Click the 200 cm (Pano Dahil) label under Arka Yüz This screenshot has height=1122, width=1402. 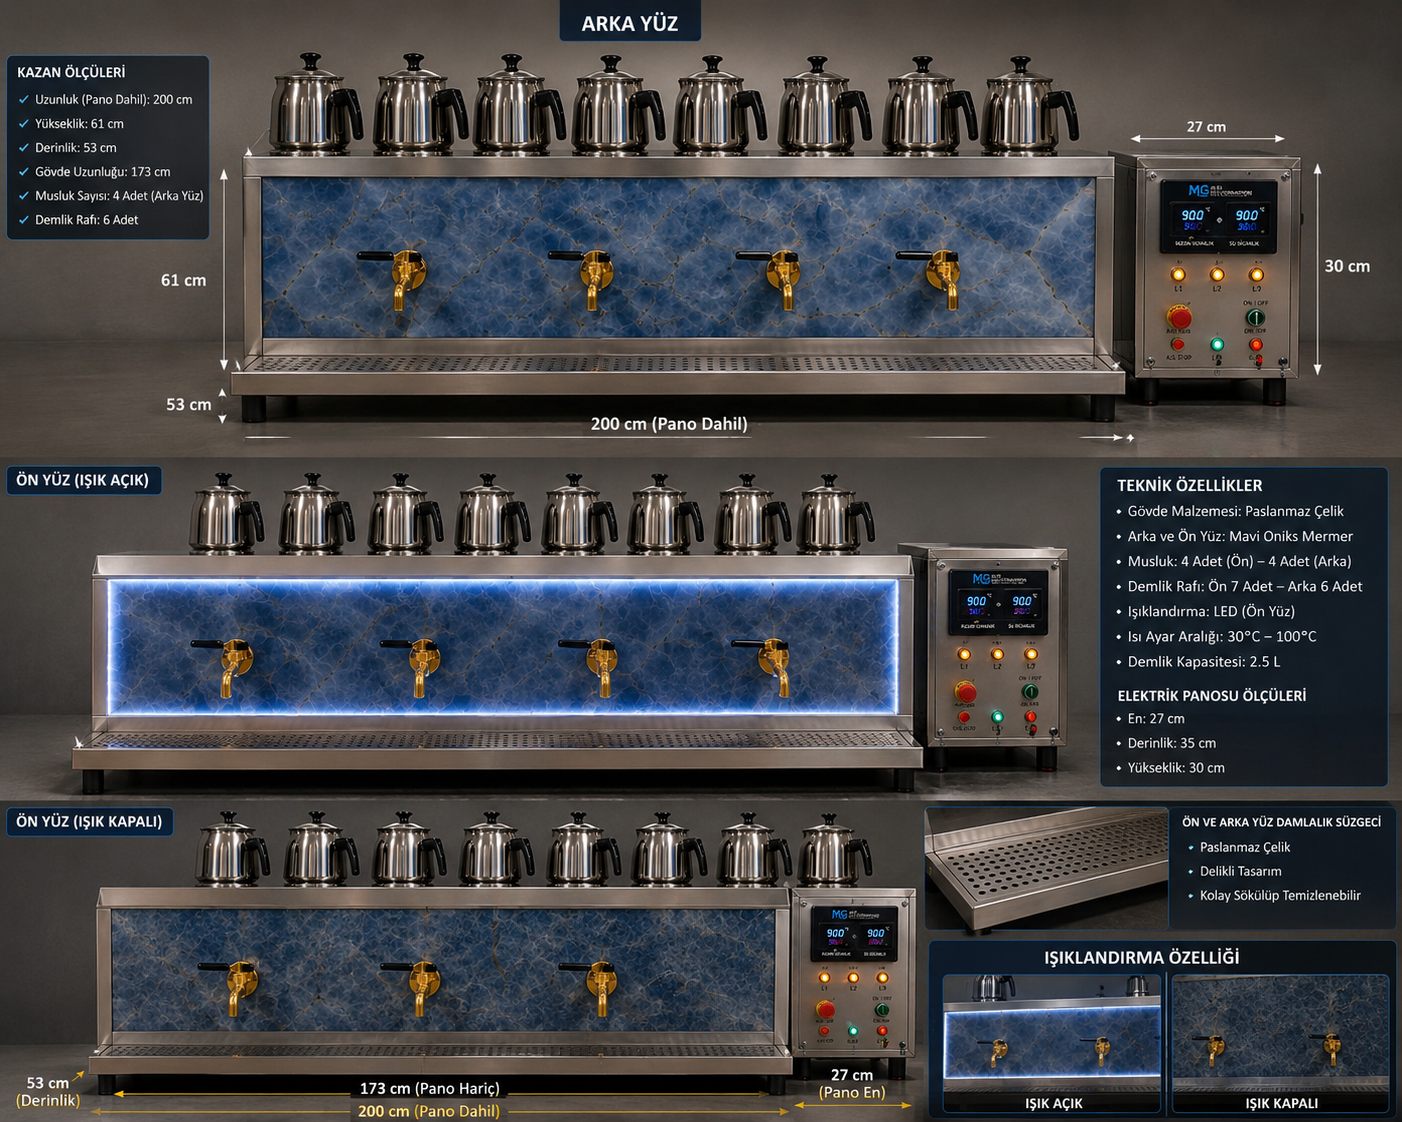669,424
